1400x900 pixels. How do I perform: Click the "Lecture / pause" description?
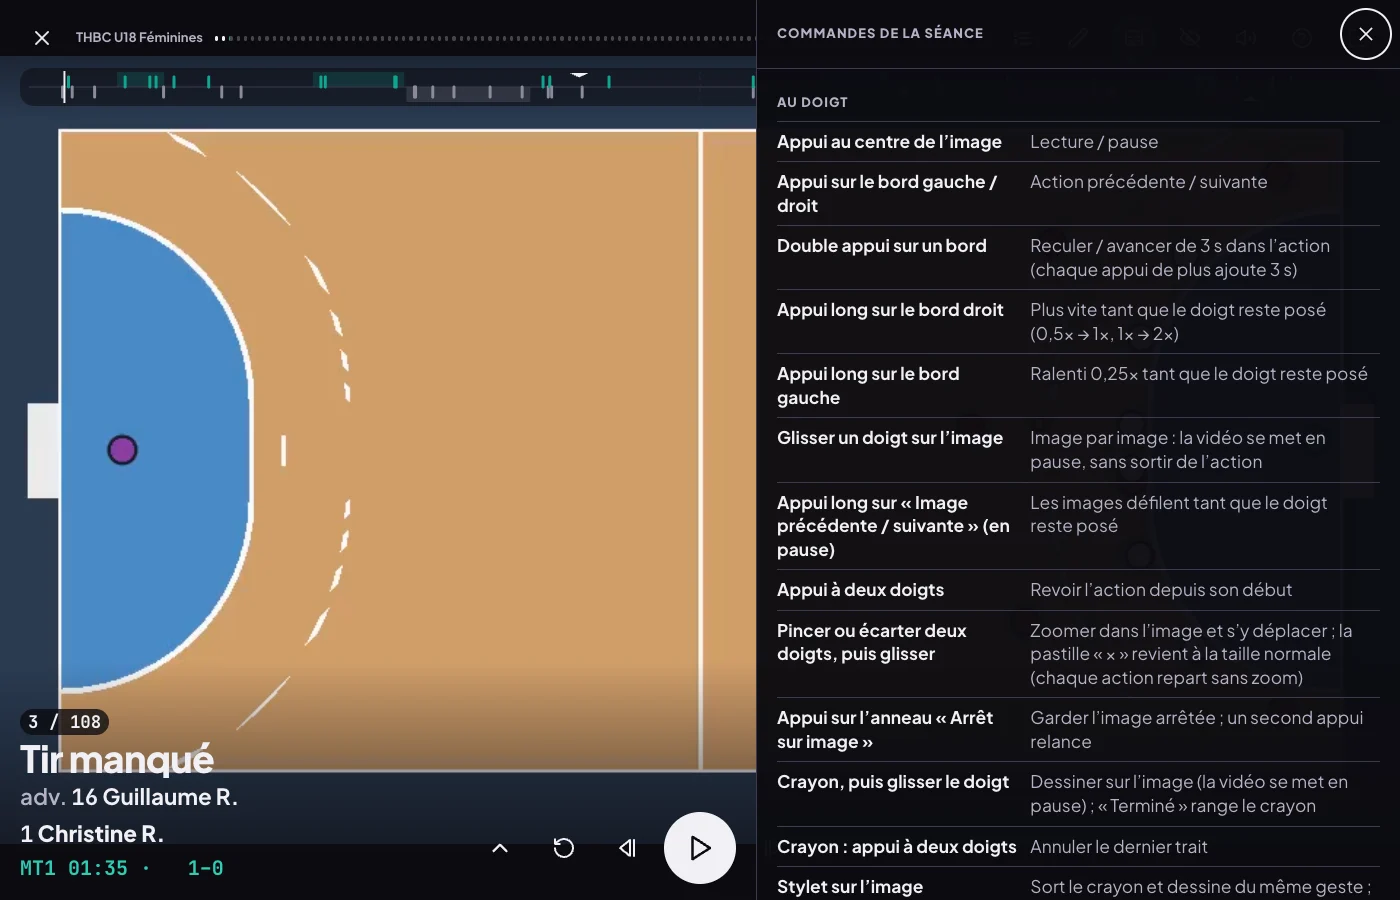coord(1094,142)
